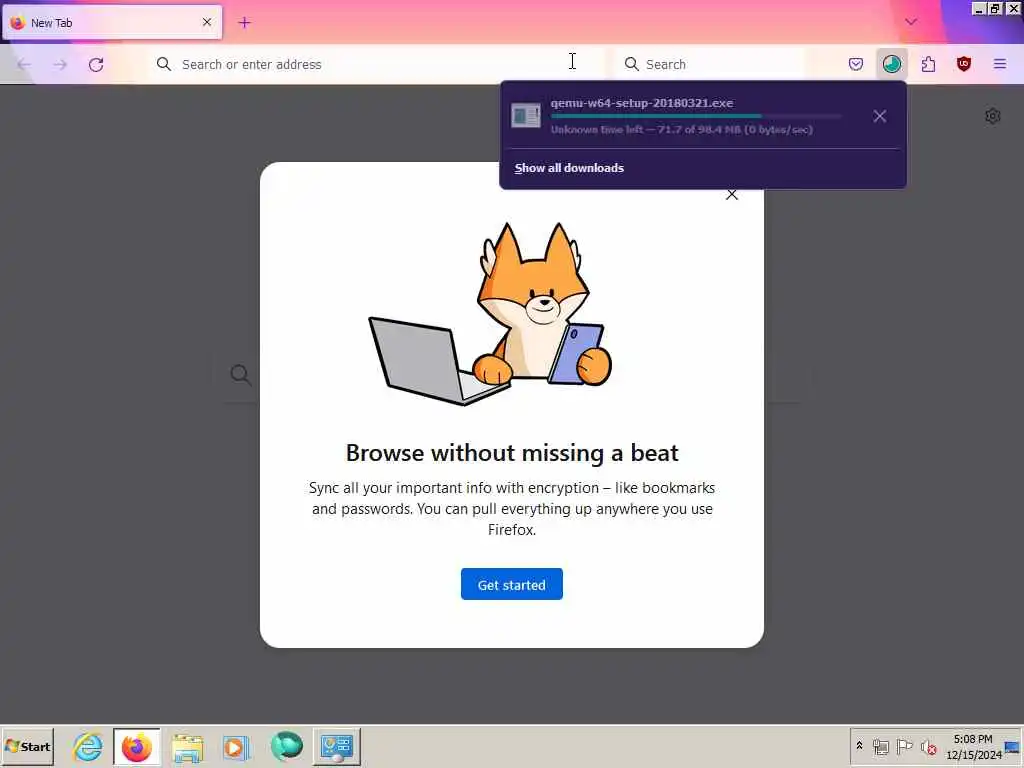Click the green globe taskbar icon
Screen dimensions: 1024x768
click(287, 746)
